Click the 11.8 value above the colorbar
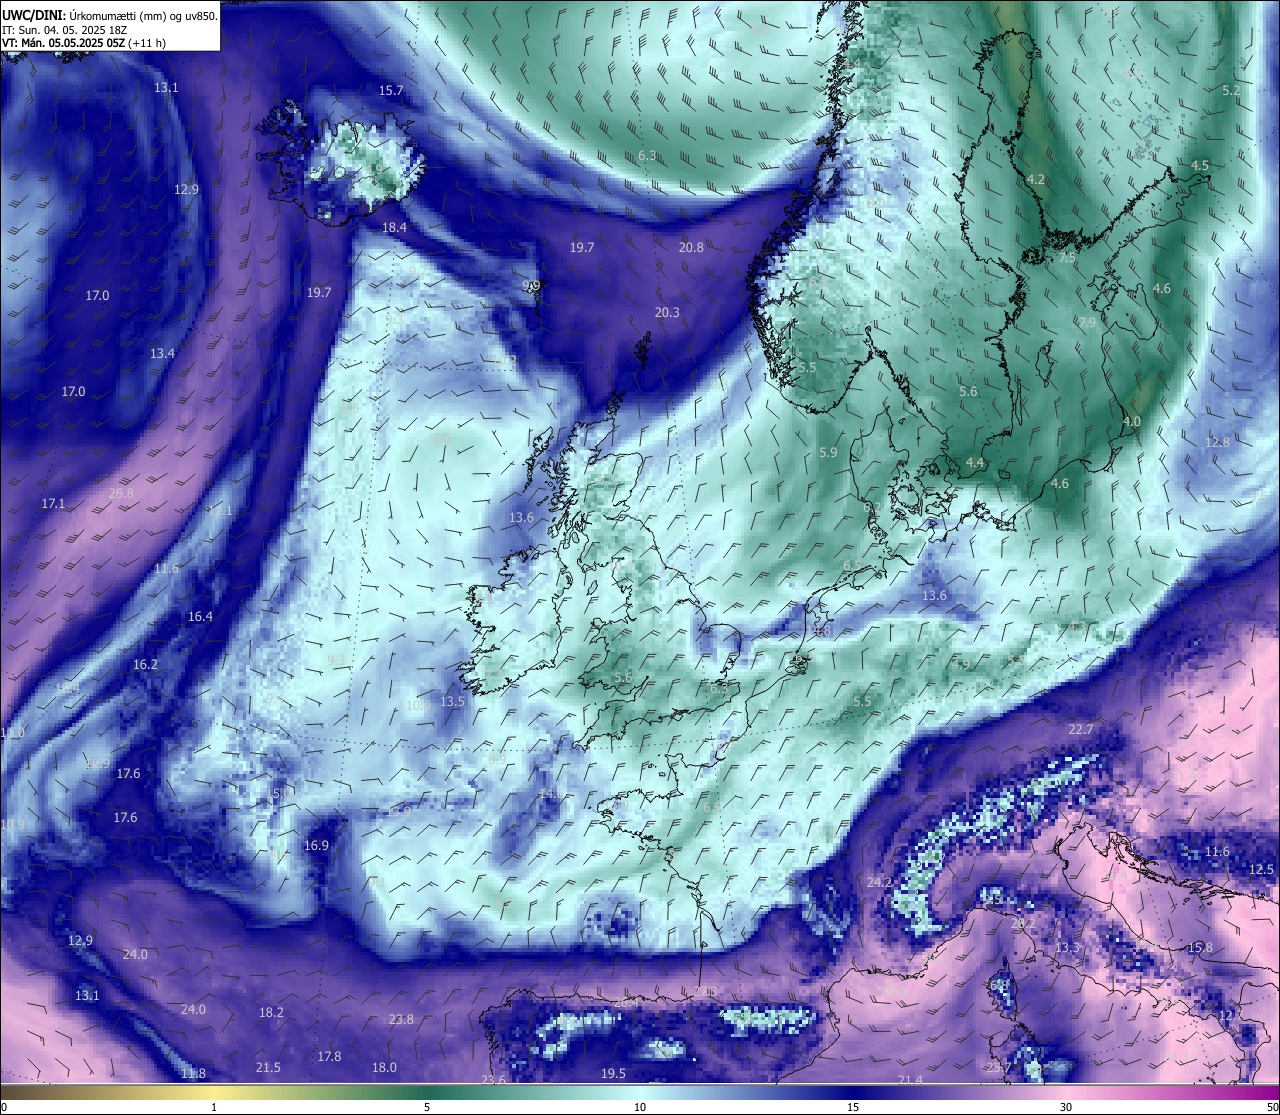 (x=194, y=1074)
